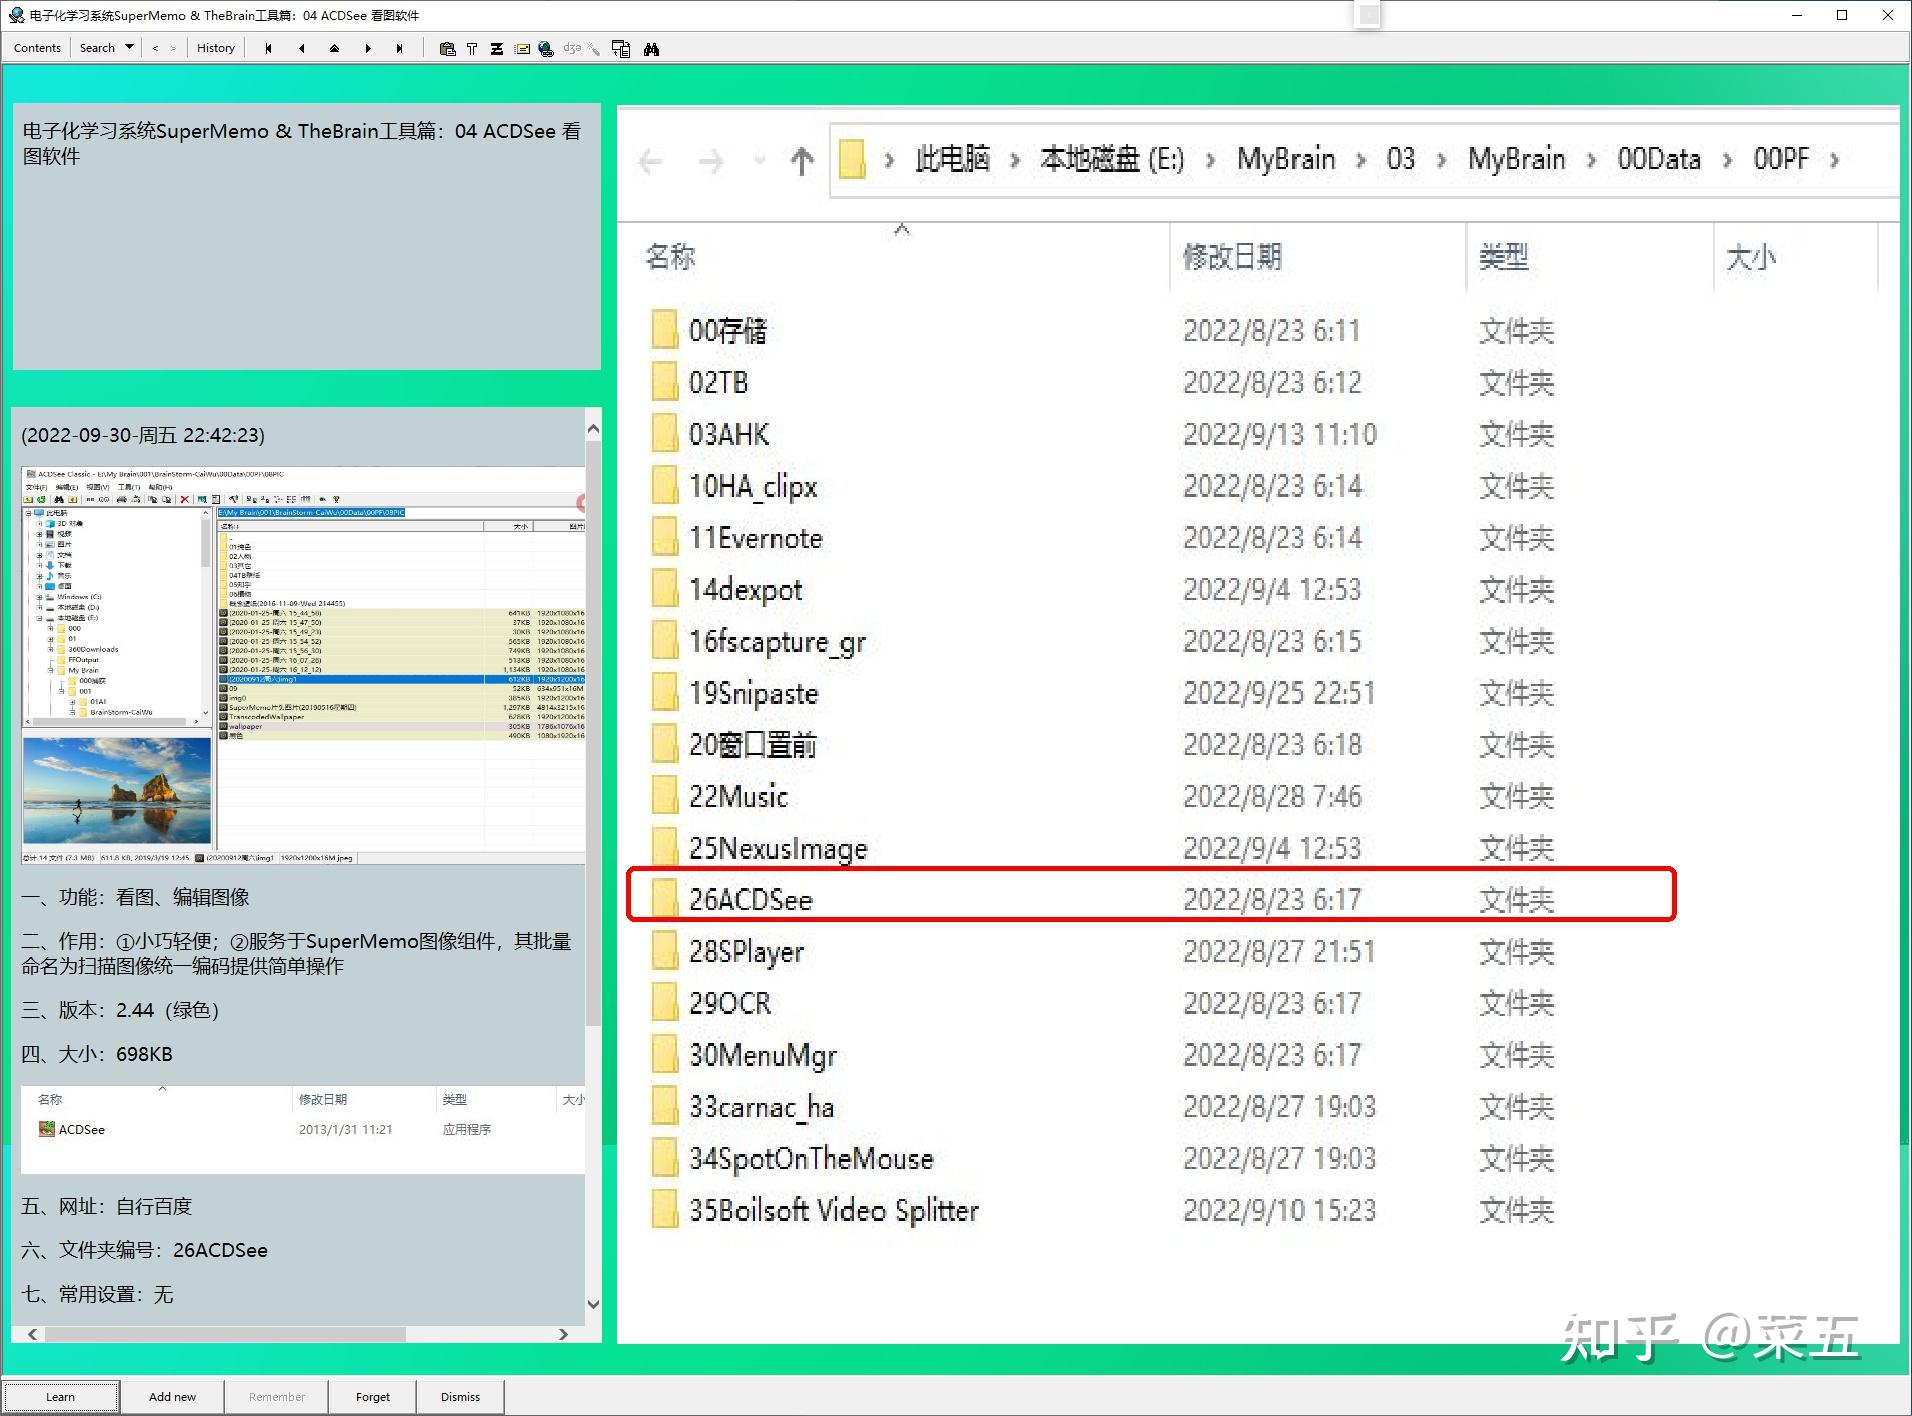Click the folder icon beside 29OCR

(664, 1002)
